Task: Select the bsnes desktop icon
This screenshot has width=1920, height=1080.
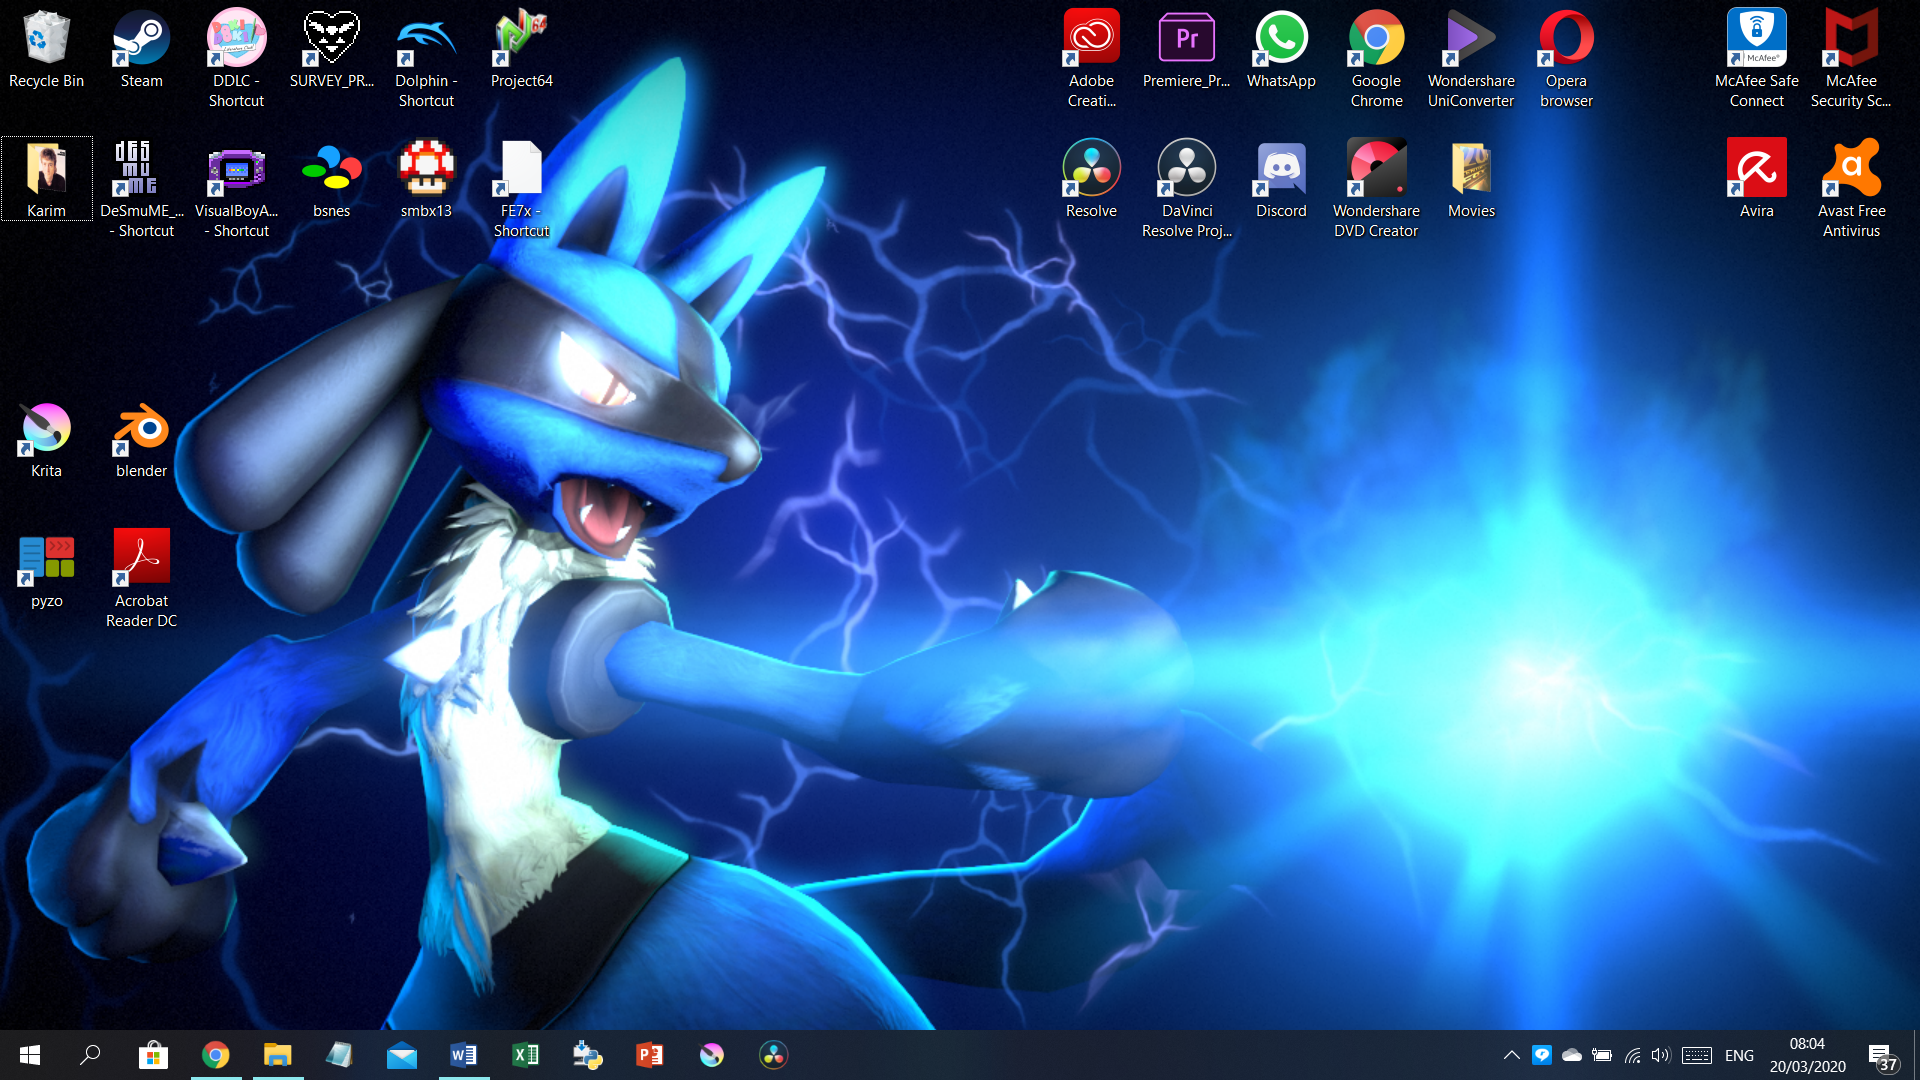Action: coord(331,180)
